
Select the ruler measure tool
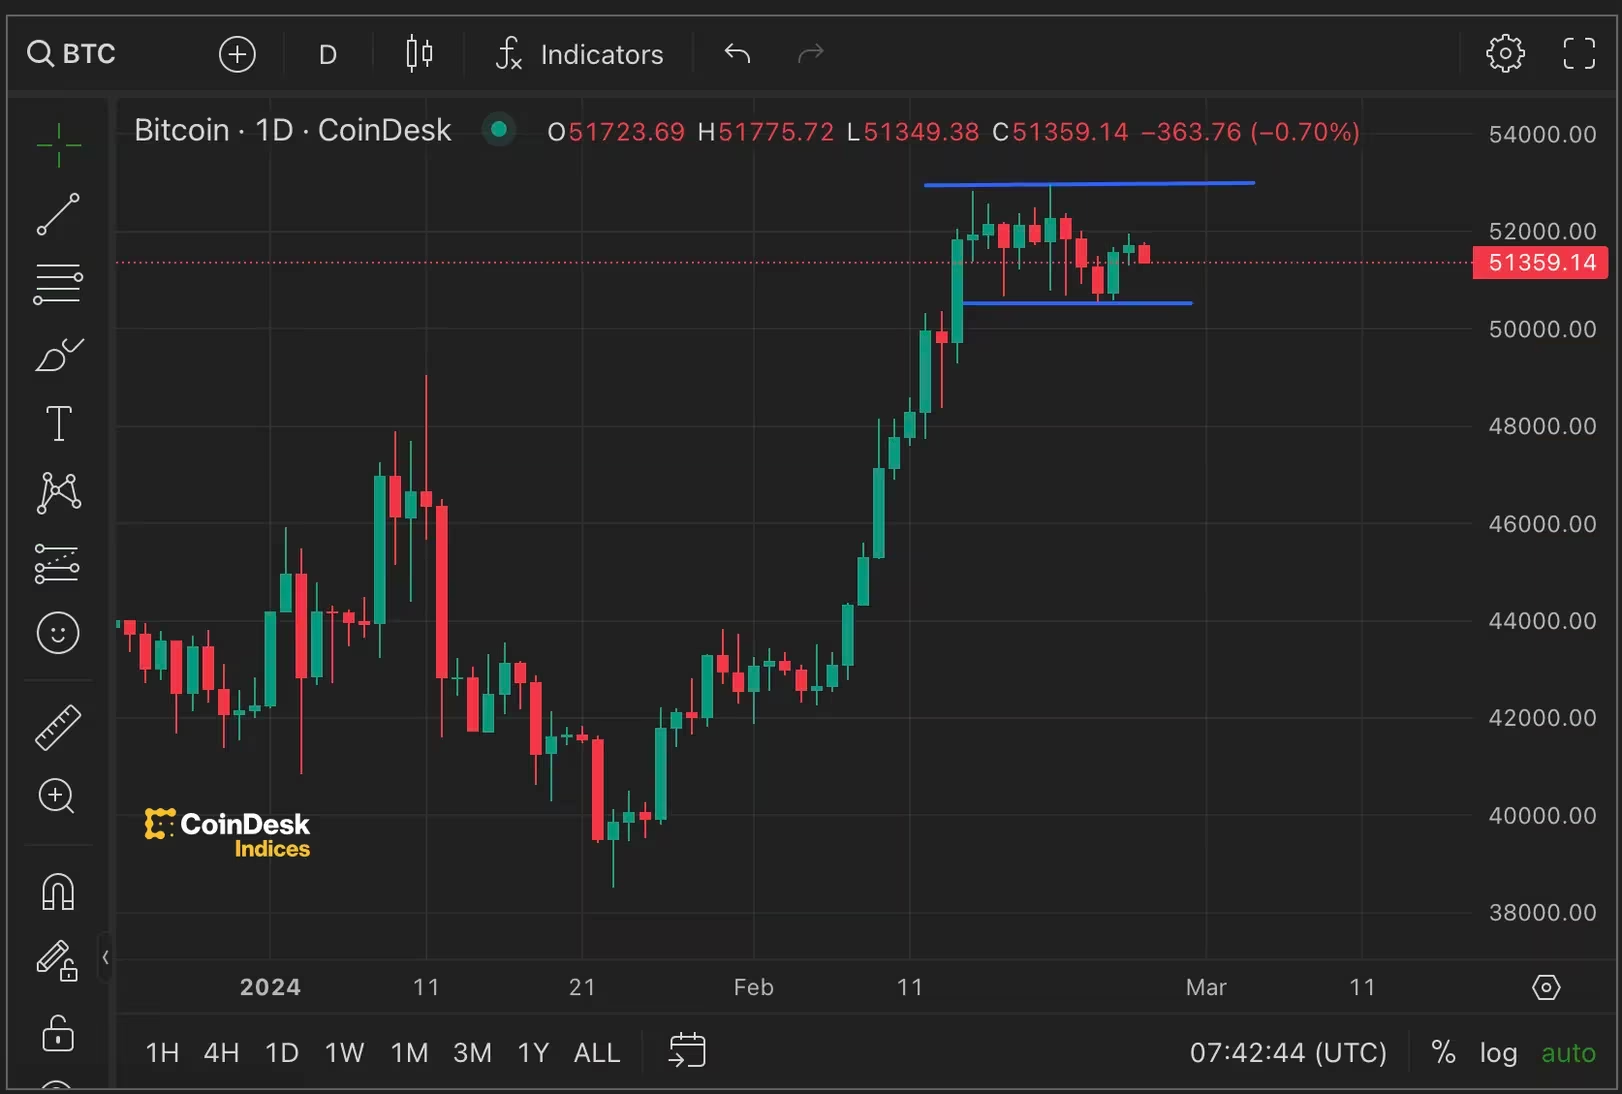pos(58,727)
